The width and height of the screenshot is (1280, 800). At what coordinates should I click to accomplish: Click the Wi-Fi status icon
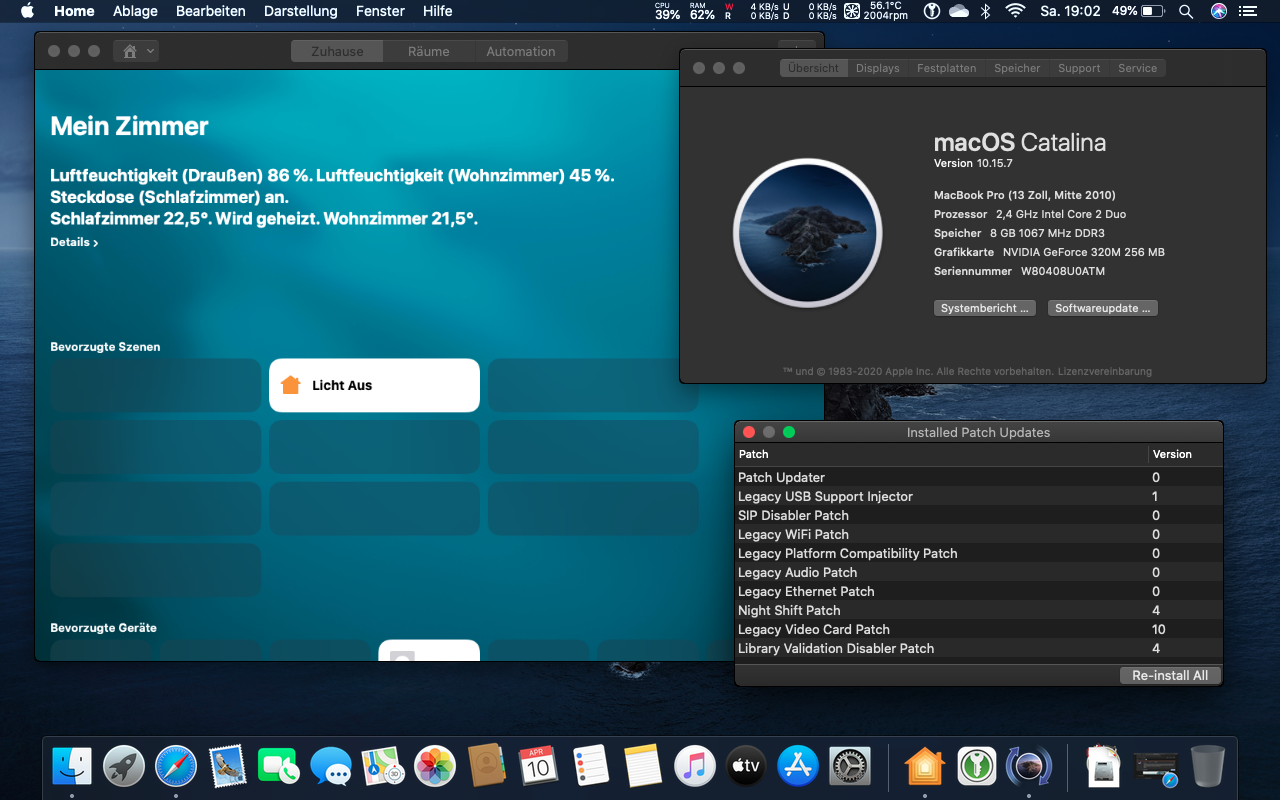pos(1015,11)
